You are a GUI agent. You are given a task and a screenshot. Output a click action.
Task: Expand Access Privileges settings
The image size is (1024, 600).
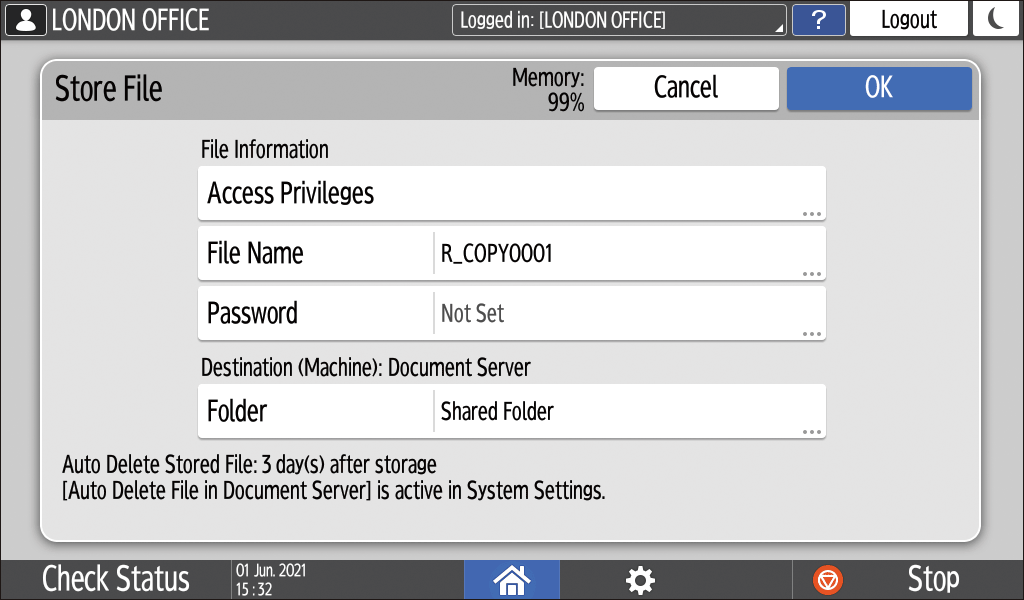[x=512, y=193]
